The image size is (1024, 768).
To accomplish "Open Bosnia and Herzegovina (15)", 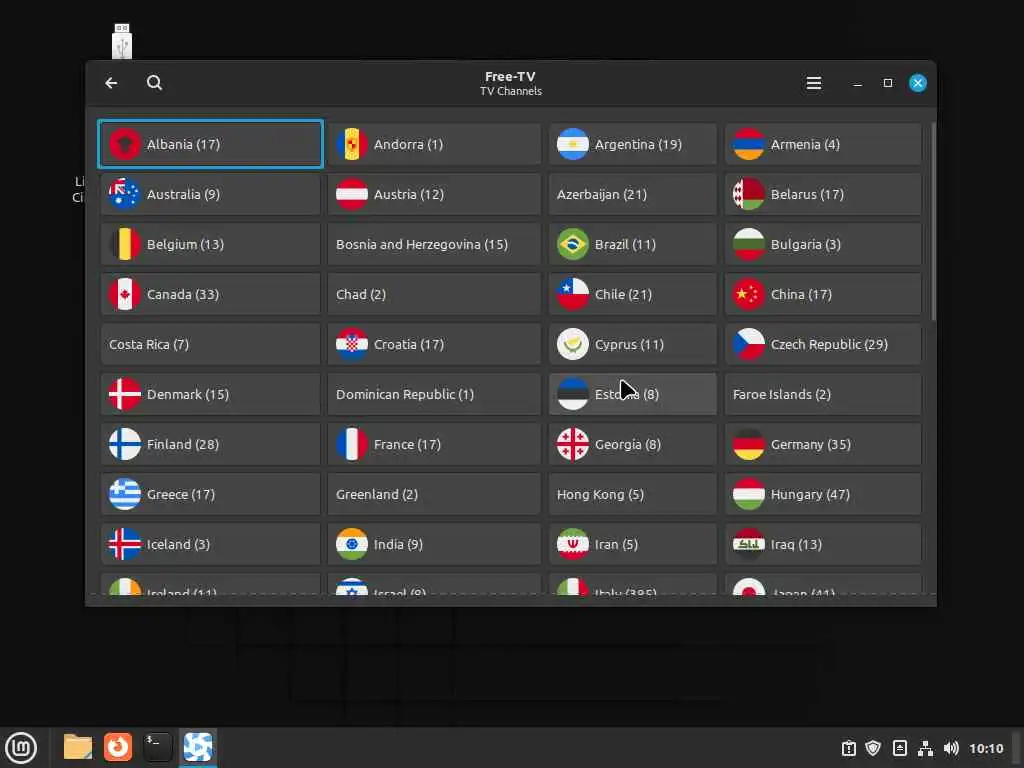I will click(x=434, y=244).
